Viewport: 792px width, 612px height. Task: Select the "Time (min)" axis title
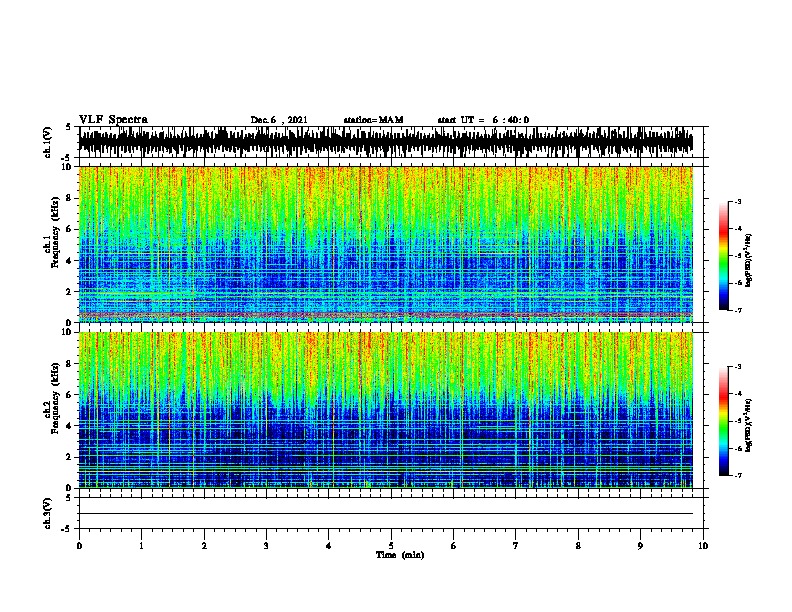pos(400,555)
